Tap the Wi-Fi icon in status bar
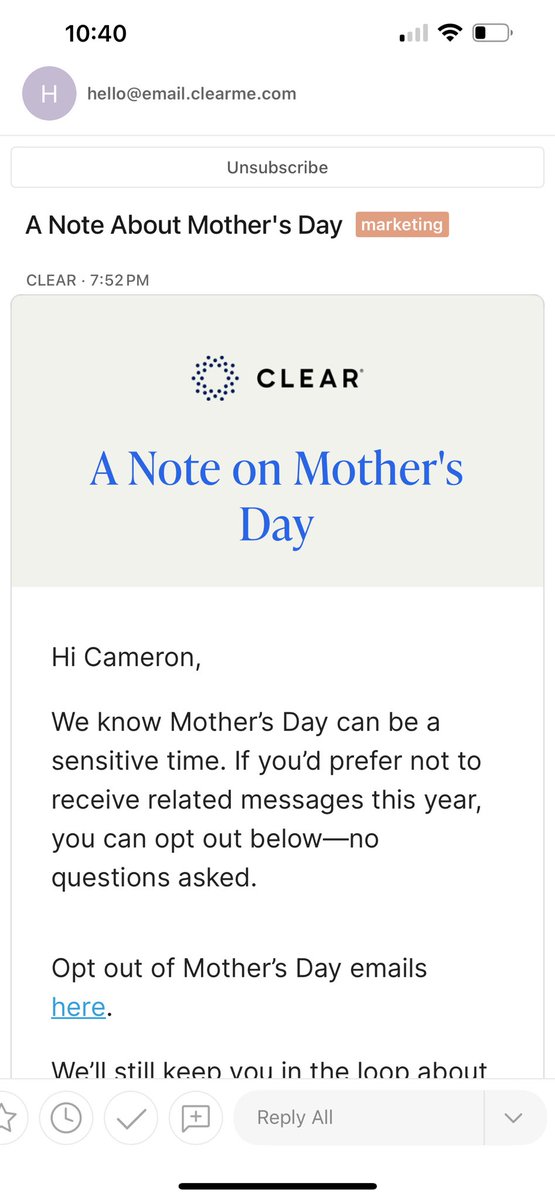The height and width of the screenshot is (1200, 555). [x=450, y=33]
